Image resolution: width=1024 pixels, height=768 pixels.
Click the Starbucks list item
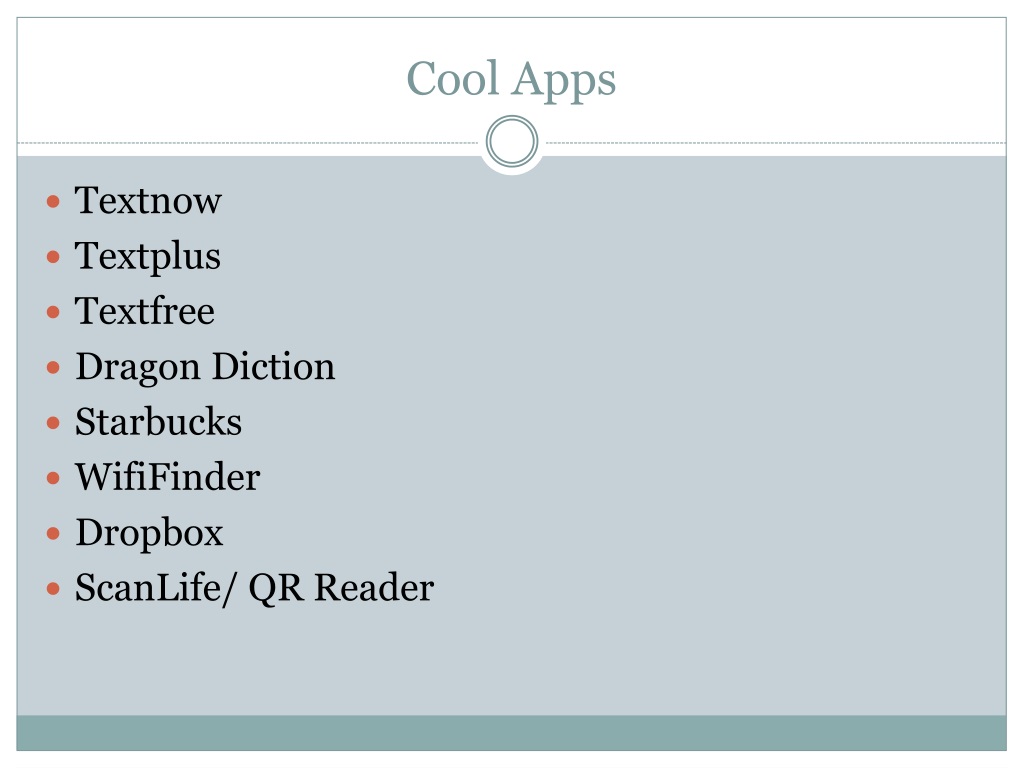(159, 422)
